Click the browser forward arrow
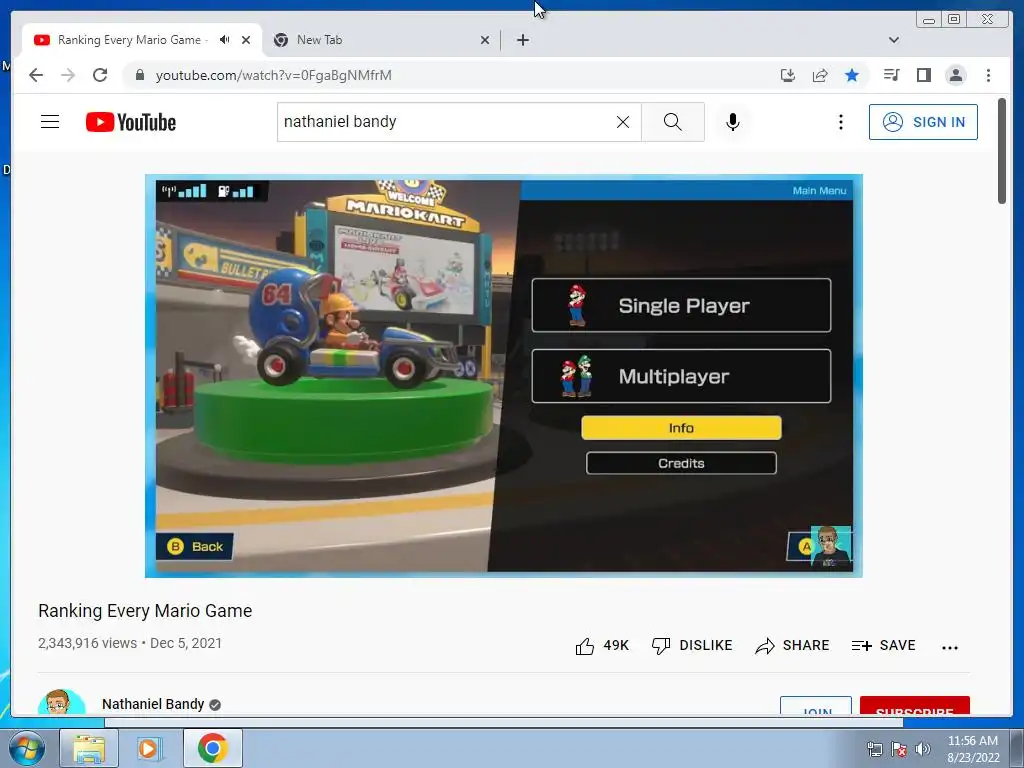The image size is (1024, 768). [68, 75]
